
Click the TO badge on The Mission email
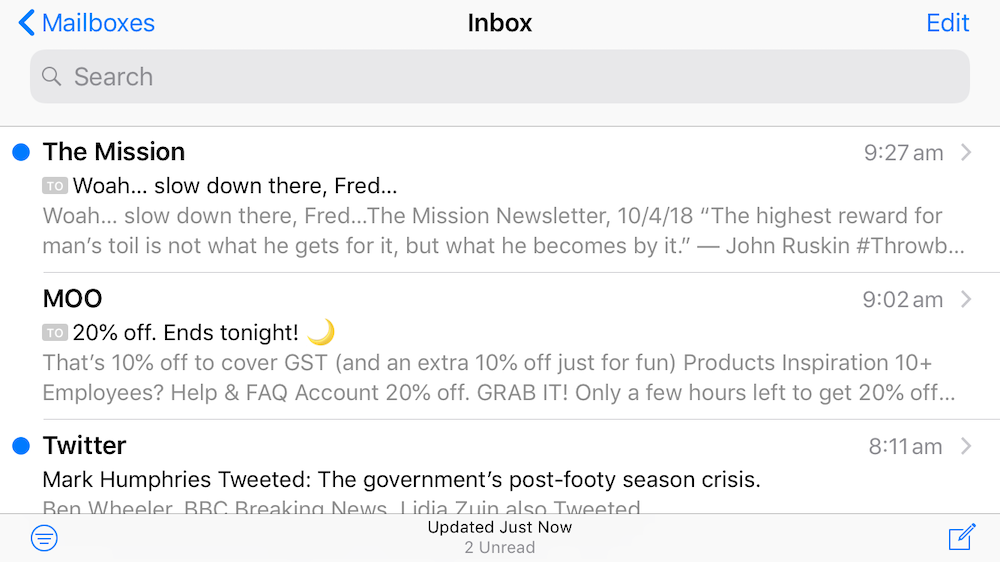[55, 186]
